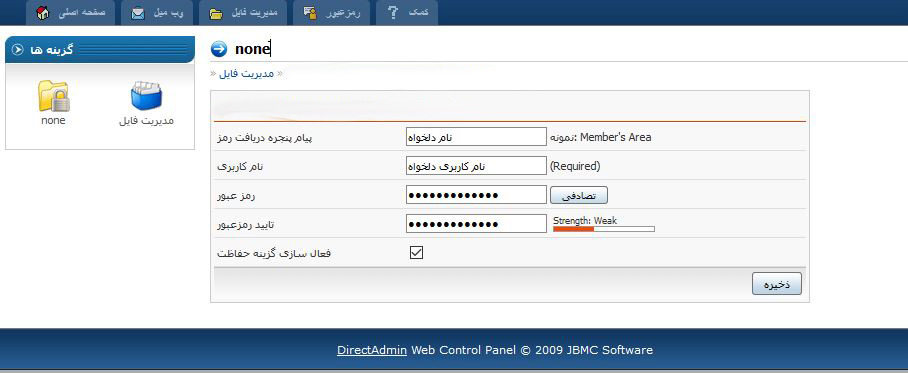Click the blue file manager bucket icon
Screen dimensions: 908x373
(146, 96)
